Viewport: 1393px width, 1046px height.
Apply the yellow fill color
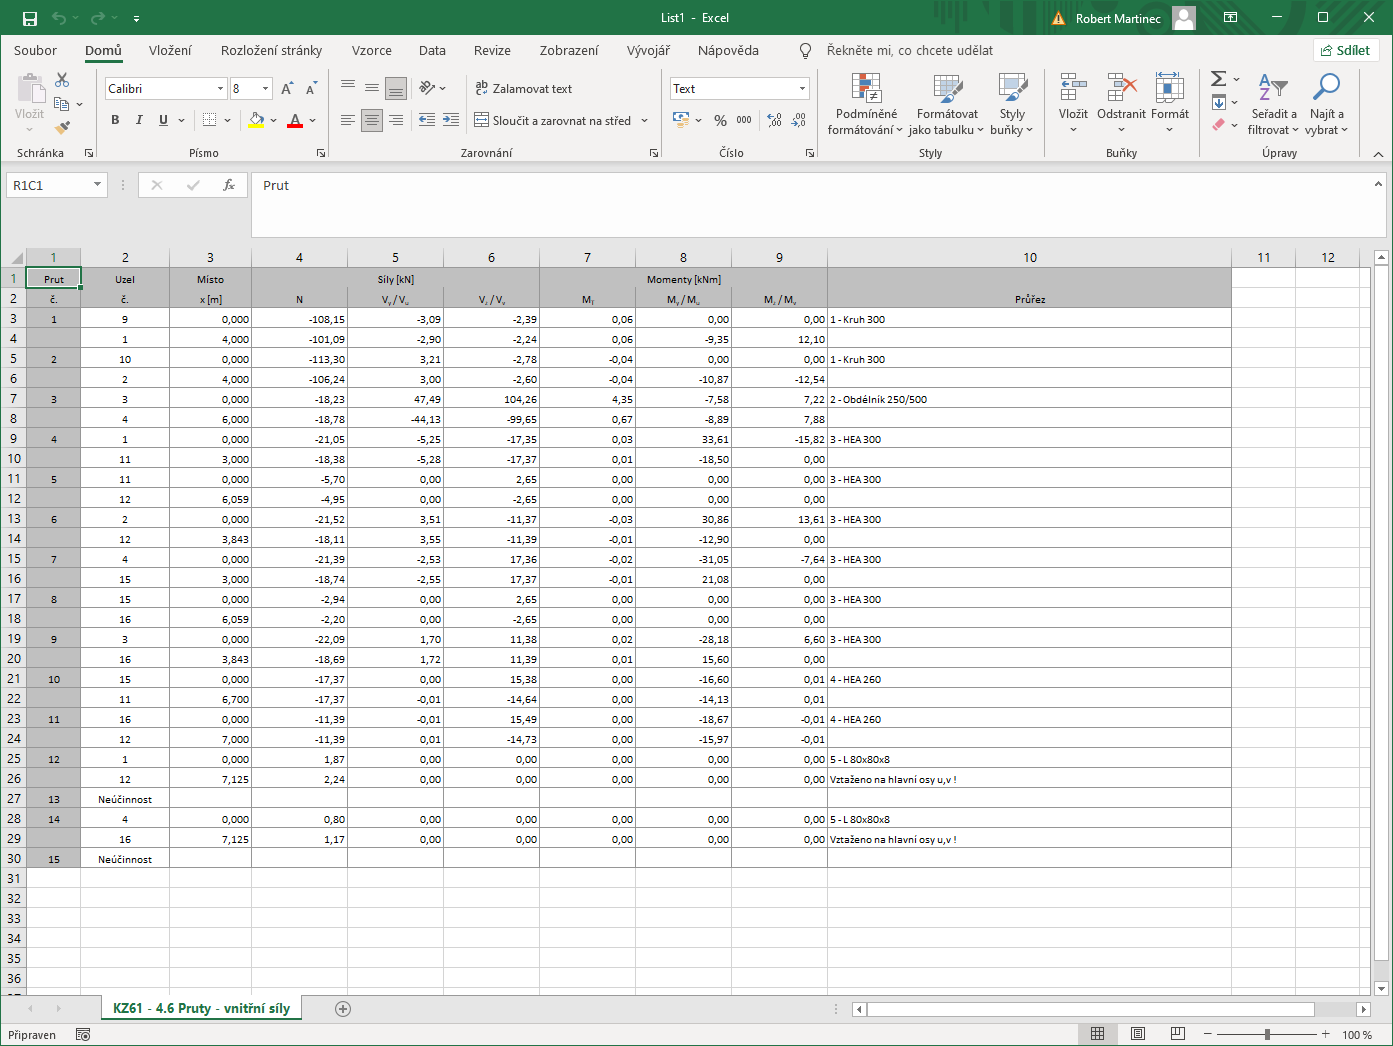click(x=256, y=120)
